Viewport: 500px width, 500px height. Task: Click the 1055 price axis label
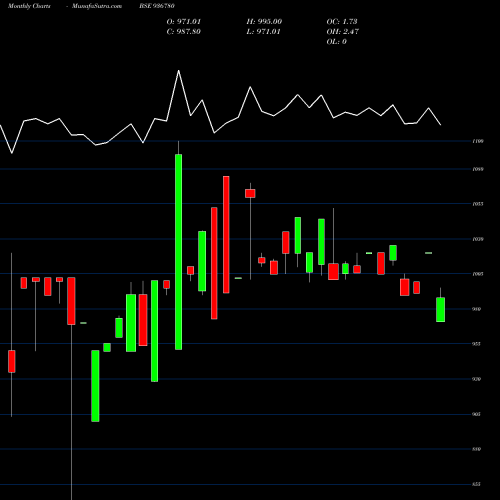(x=478, y=204)
